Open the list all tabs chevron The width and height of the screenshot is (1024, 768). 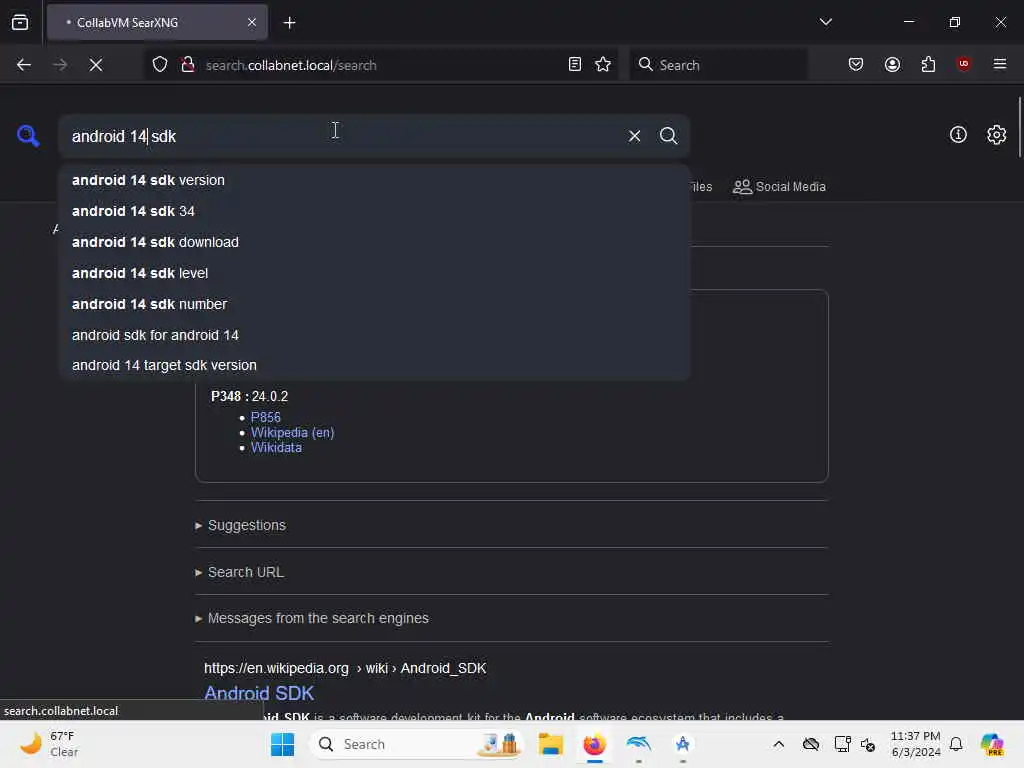click(825, 22)
